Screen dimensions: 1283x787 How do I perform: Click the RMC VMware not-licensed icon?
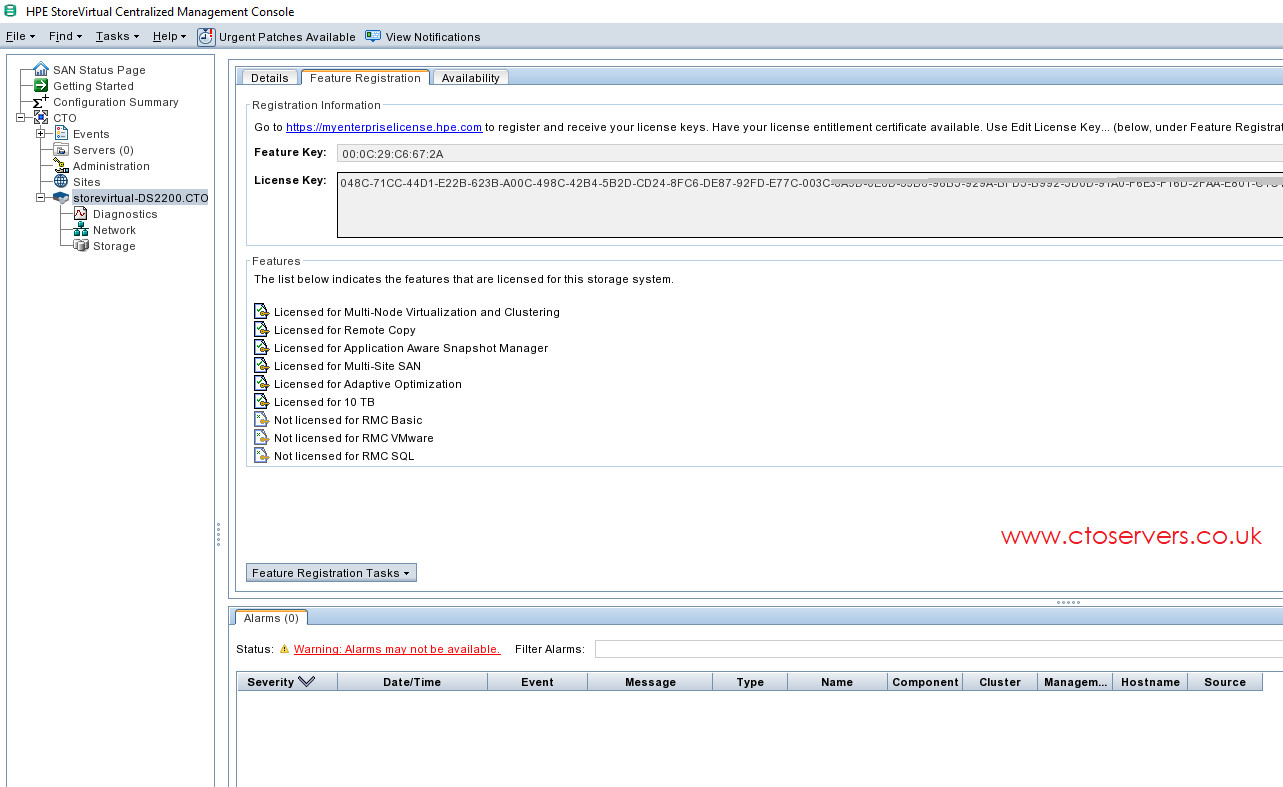pyautogui.click(x=261, y=438)
